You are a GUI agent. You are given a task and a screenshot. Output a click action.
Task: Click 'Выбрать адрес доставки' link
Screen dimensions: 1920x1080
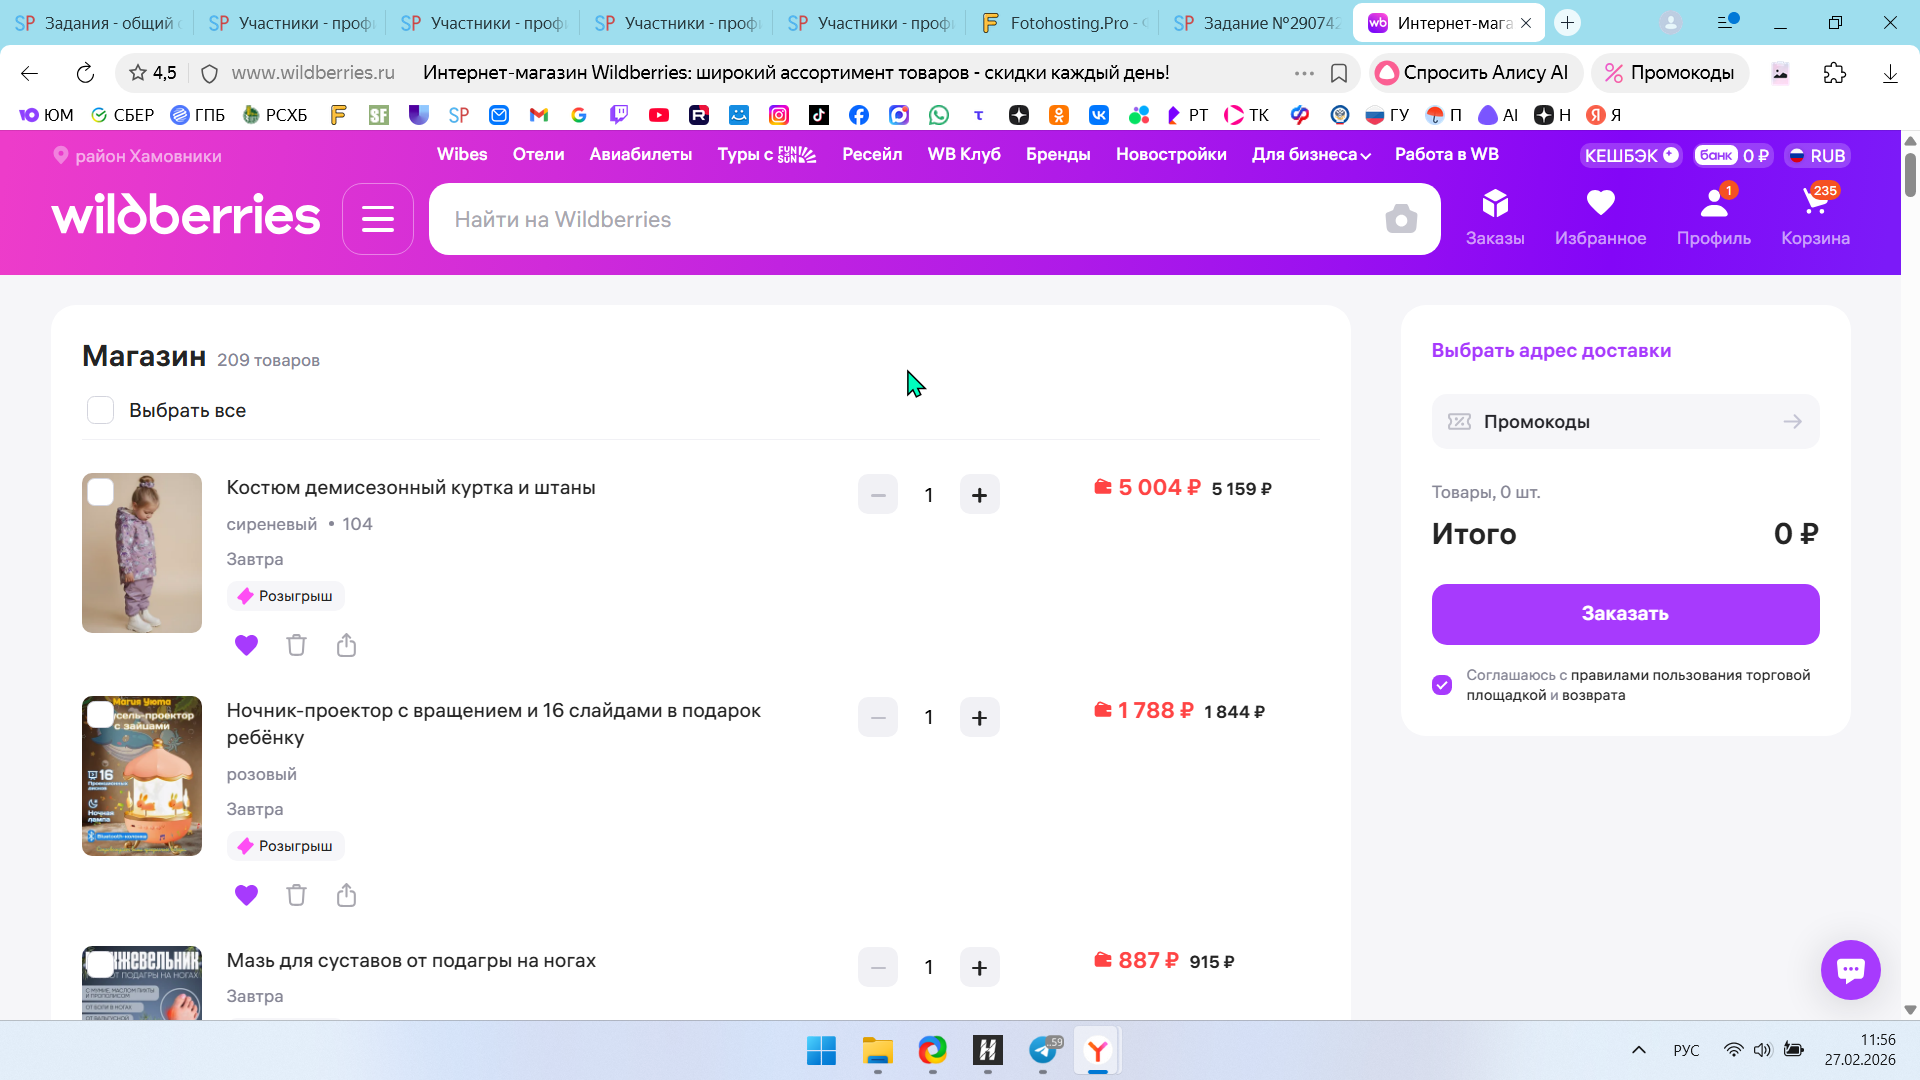click(1551, 350)
